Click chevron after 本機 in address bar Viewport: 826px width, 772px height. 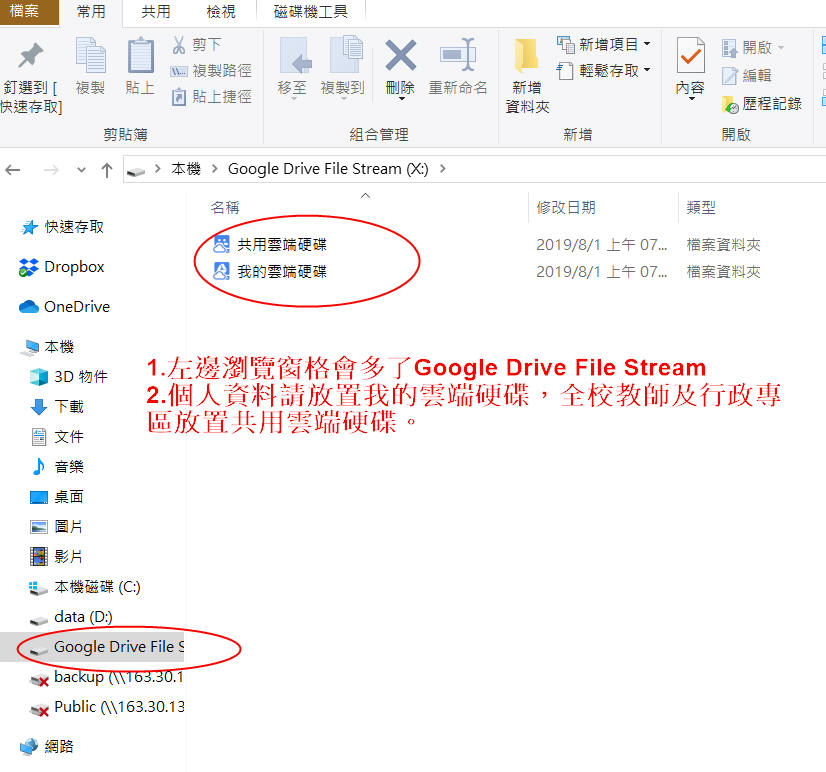click(x=214, y=169)
